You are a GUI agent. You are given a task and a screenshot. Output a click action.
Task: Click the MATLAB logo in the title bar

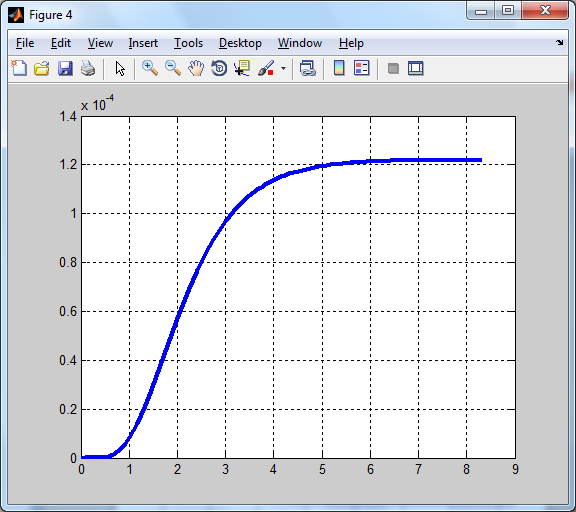(16, 15)
